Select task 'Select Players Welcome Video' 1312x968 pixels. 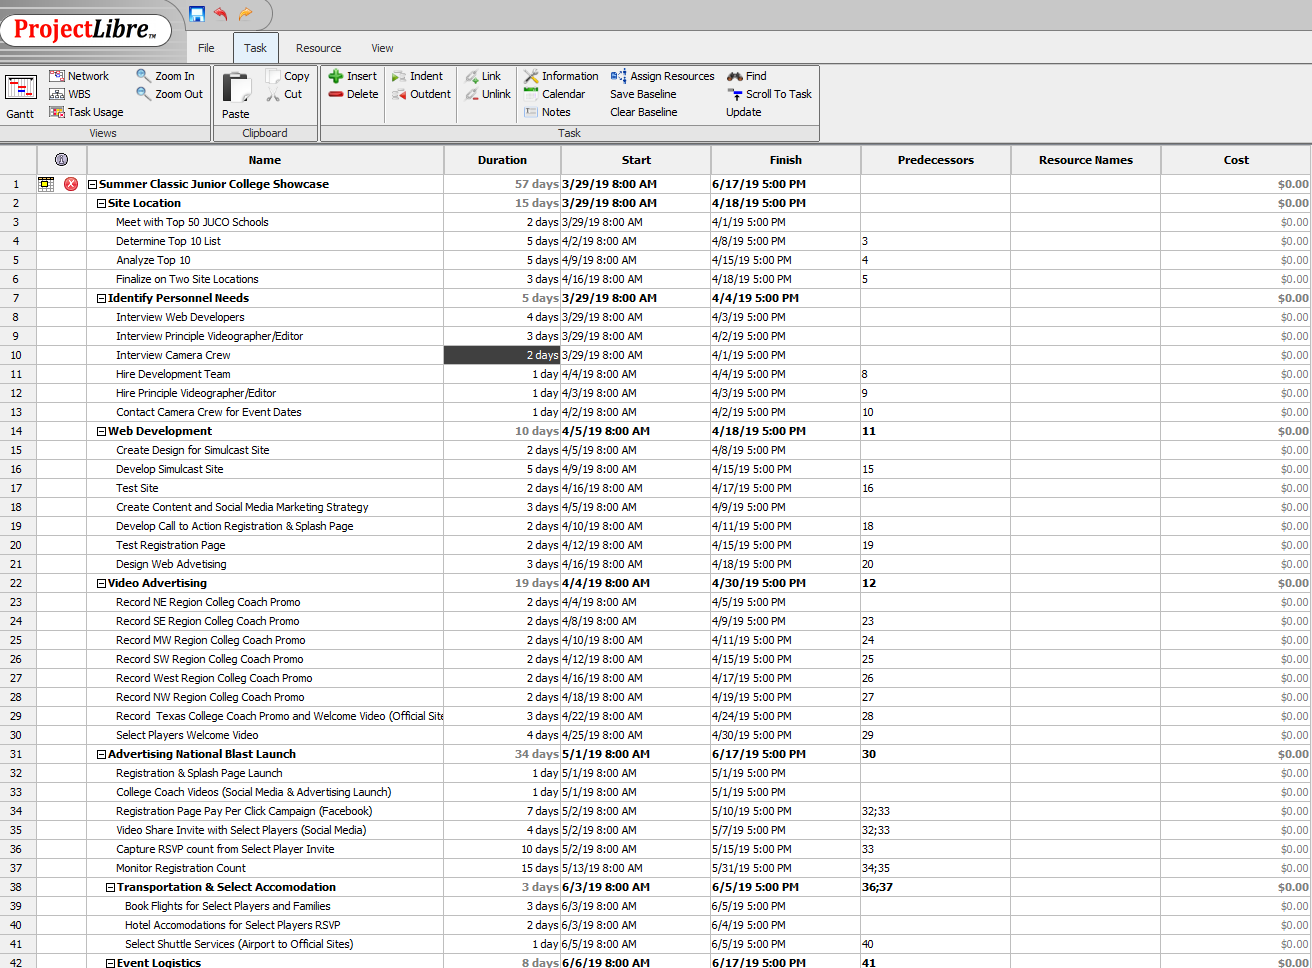(x=187, y=735)
